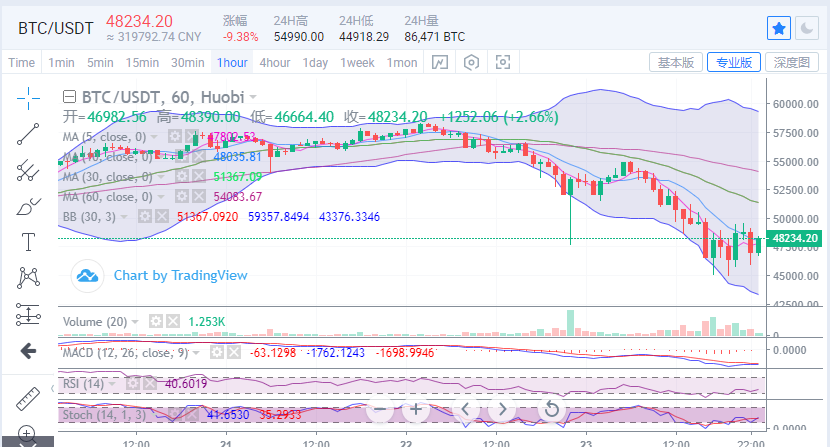Remove the MACD indicator

[233, 352]
